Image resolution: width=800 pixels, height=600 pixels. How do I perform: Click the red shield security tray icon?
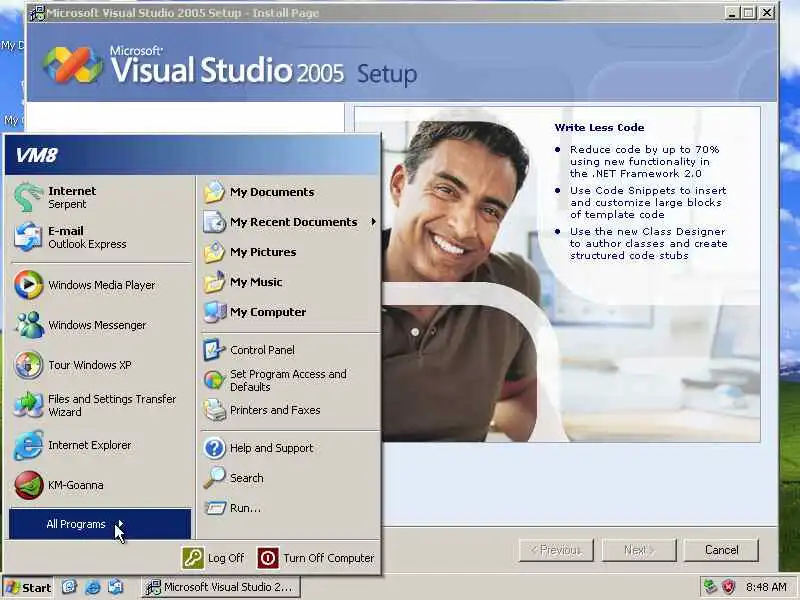click(729, 587)
